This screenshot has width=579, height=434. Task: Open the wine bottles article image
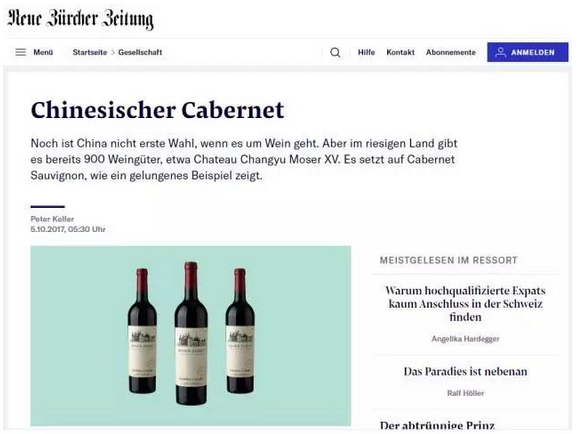pyautogui.click(x=191, y=336)
